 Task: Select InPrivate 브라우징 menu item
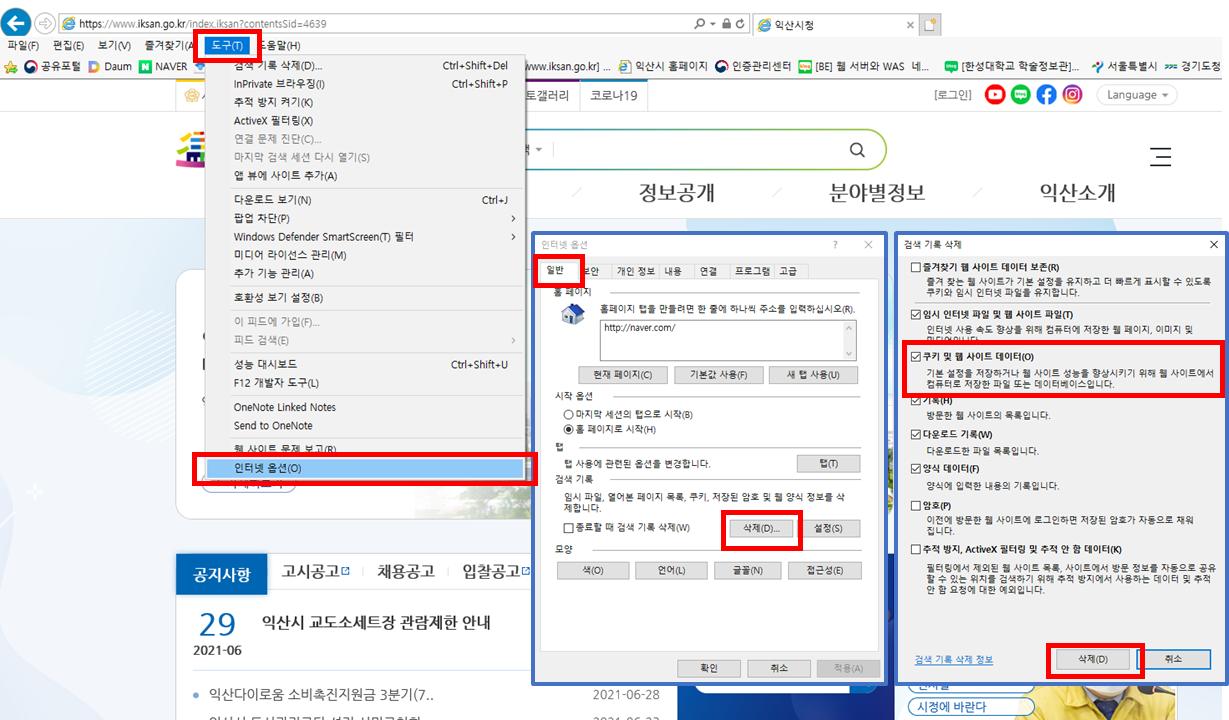365,84
